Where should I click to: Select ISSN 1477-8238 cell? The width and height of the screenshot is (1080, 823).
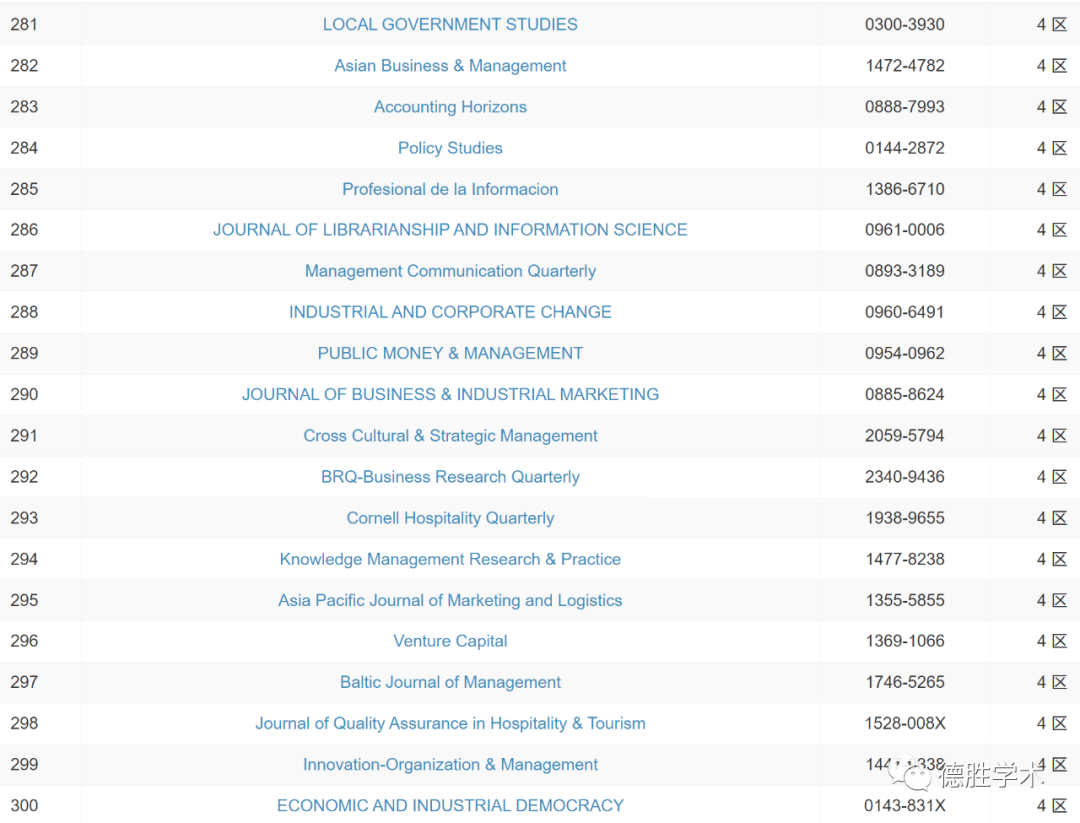tap(904, 559)
